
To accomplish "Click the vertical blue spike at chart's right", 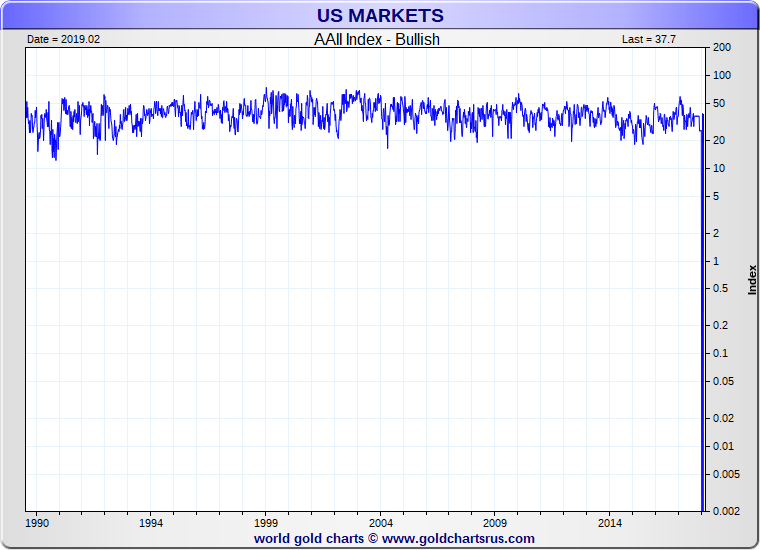I will (x=703, y=320).
